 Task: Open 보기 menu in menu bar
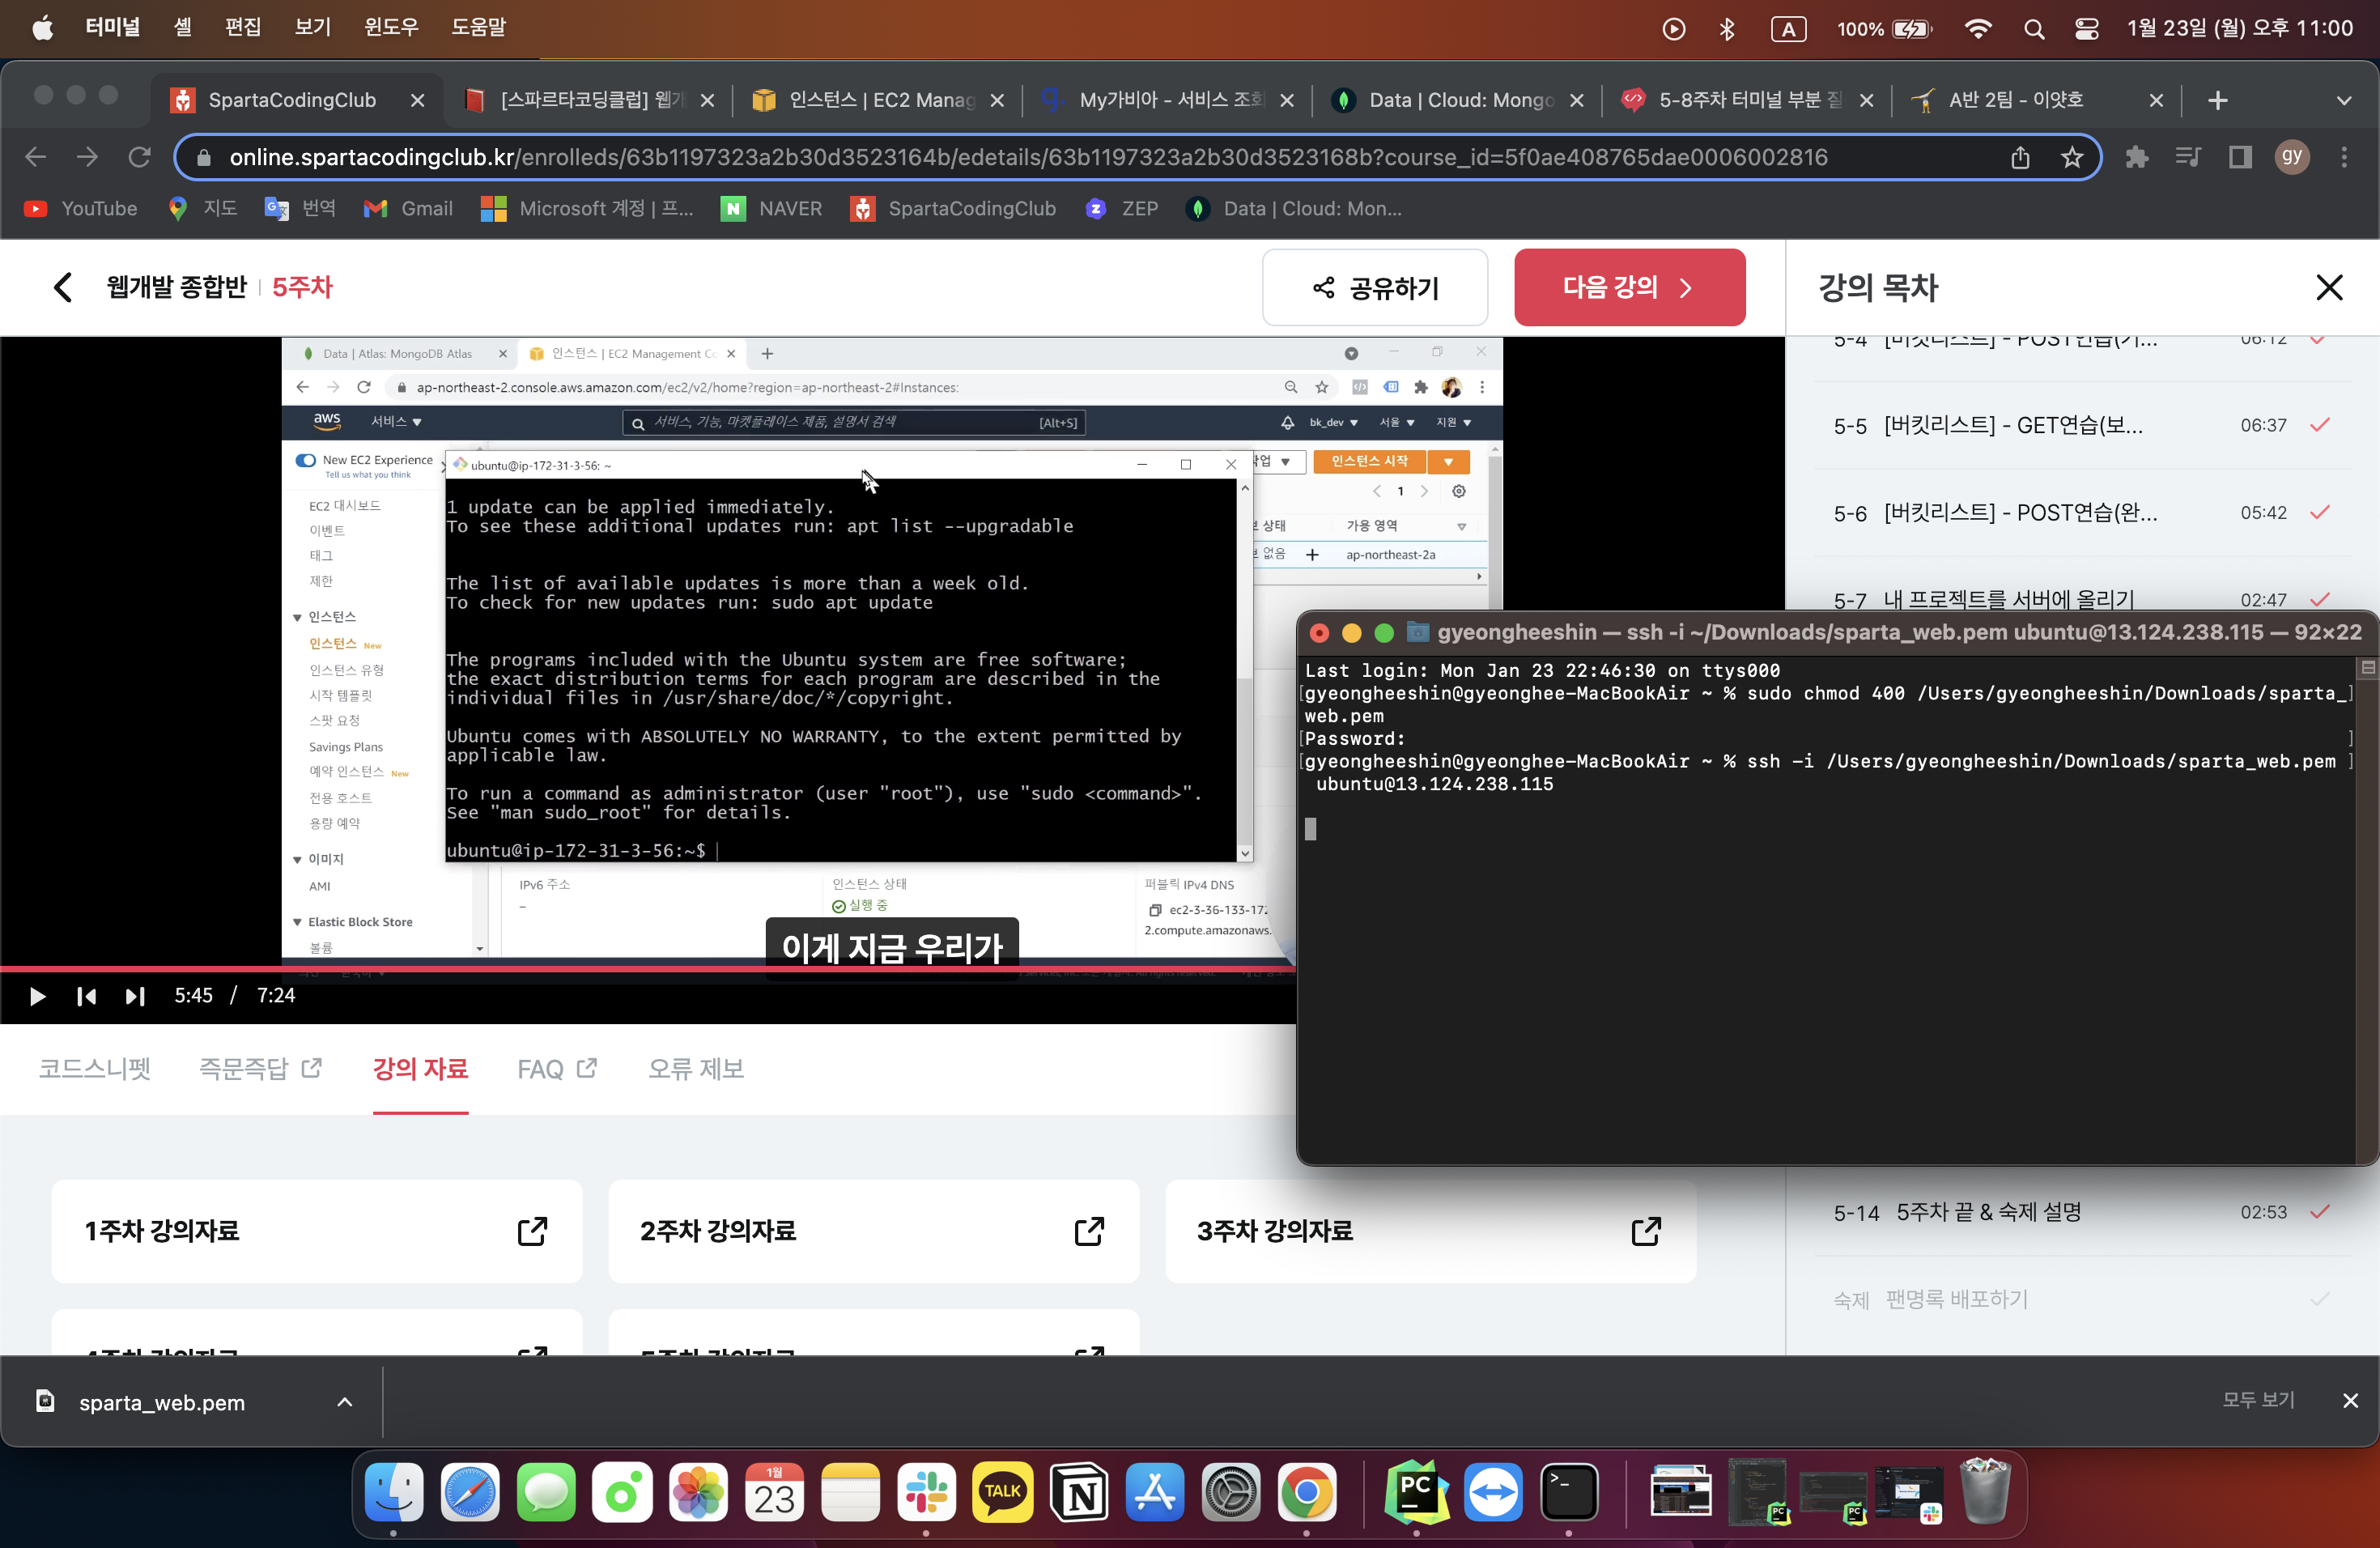coord(313,28)
